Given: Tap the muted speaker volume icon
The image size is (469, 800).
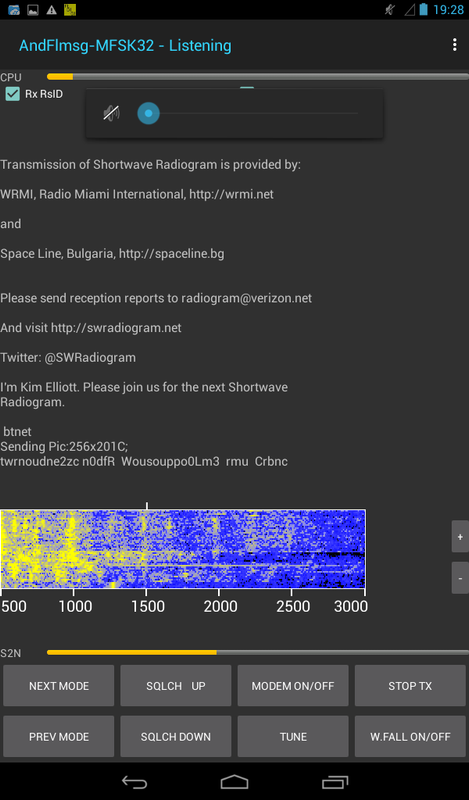Looking at the screenshot, I should tap(111, 113).
